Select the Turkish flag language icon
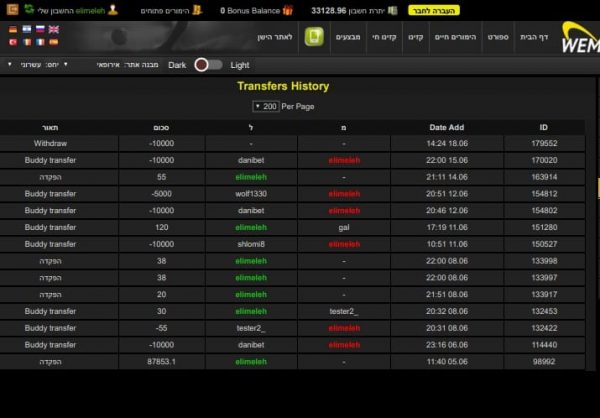The image size is (600, 418). (12, 43)
